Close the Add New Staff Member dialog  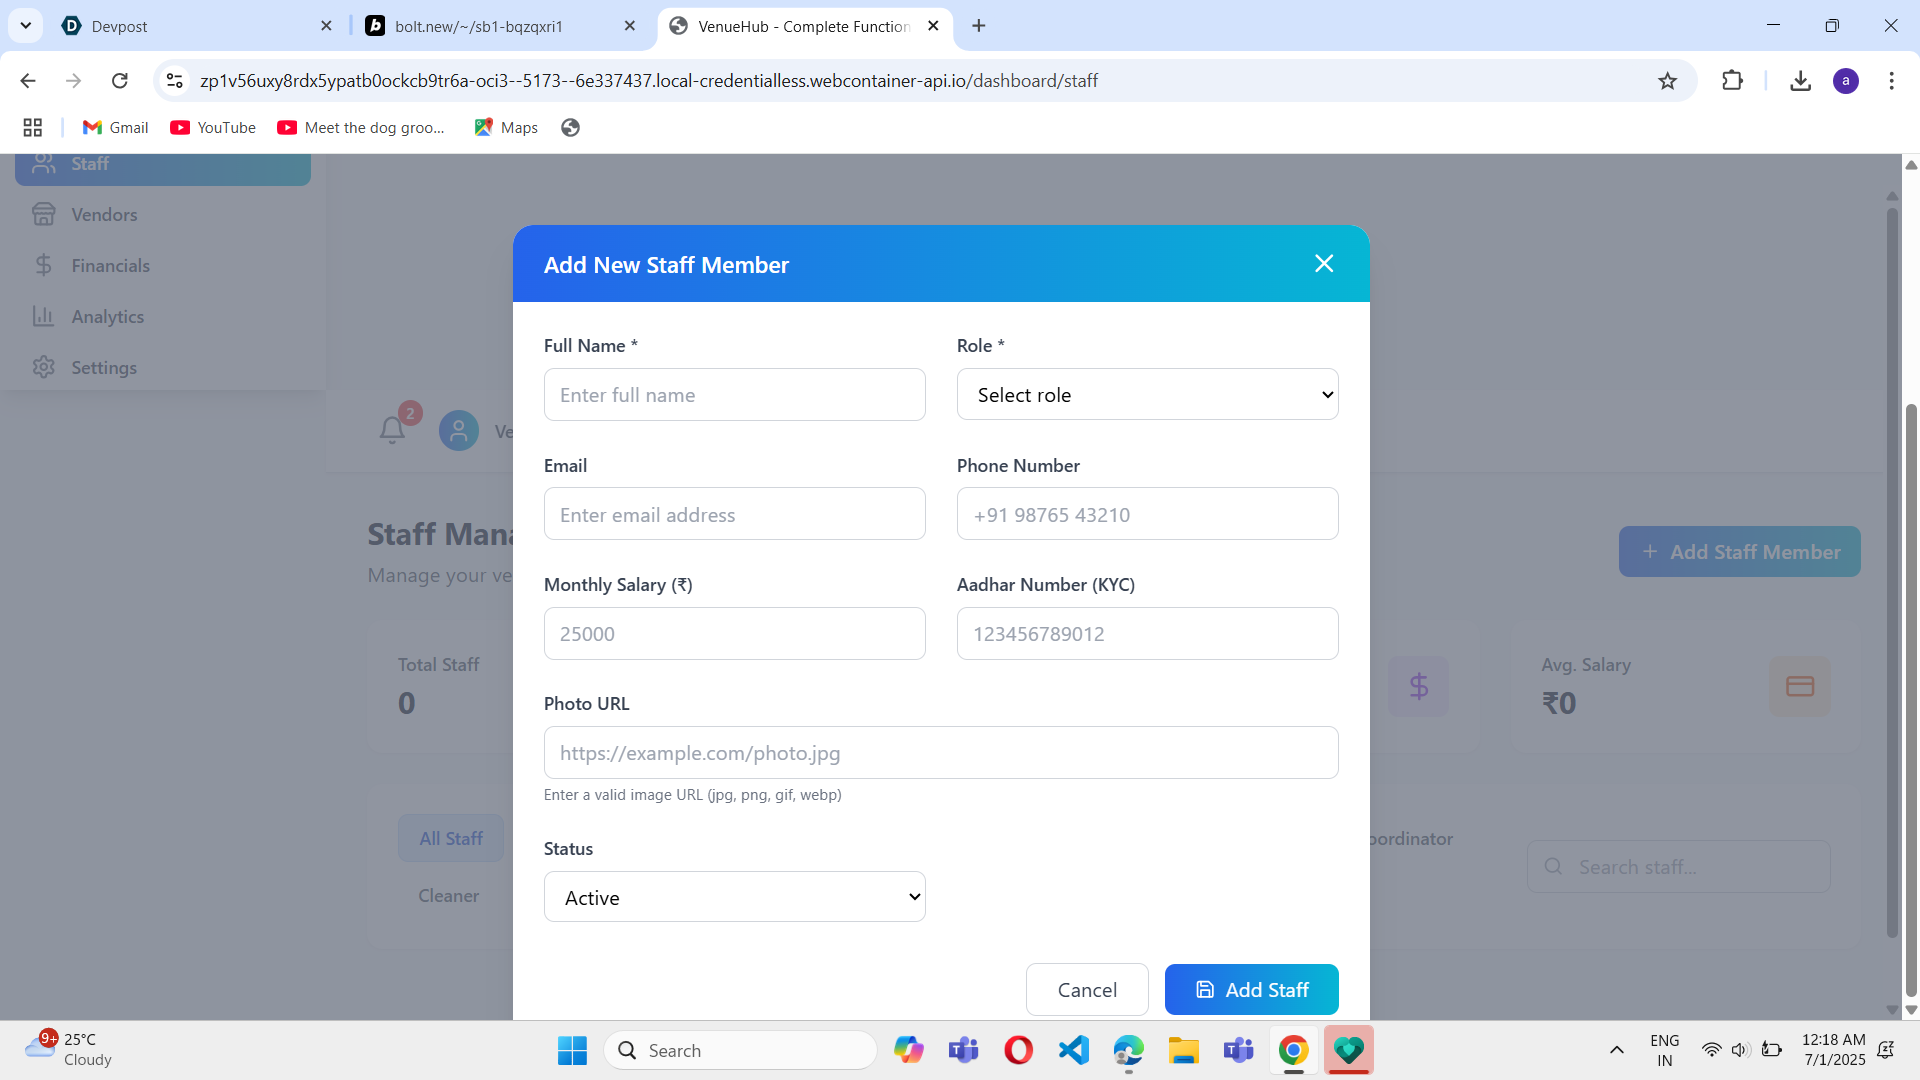(x=1324, y=263)
